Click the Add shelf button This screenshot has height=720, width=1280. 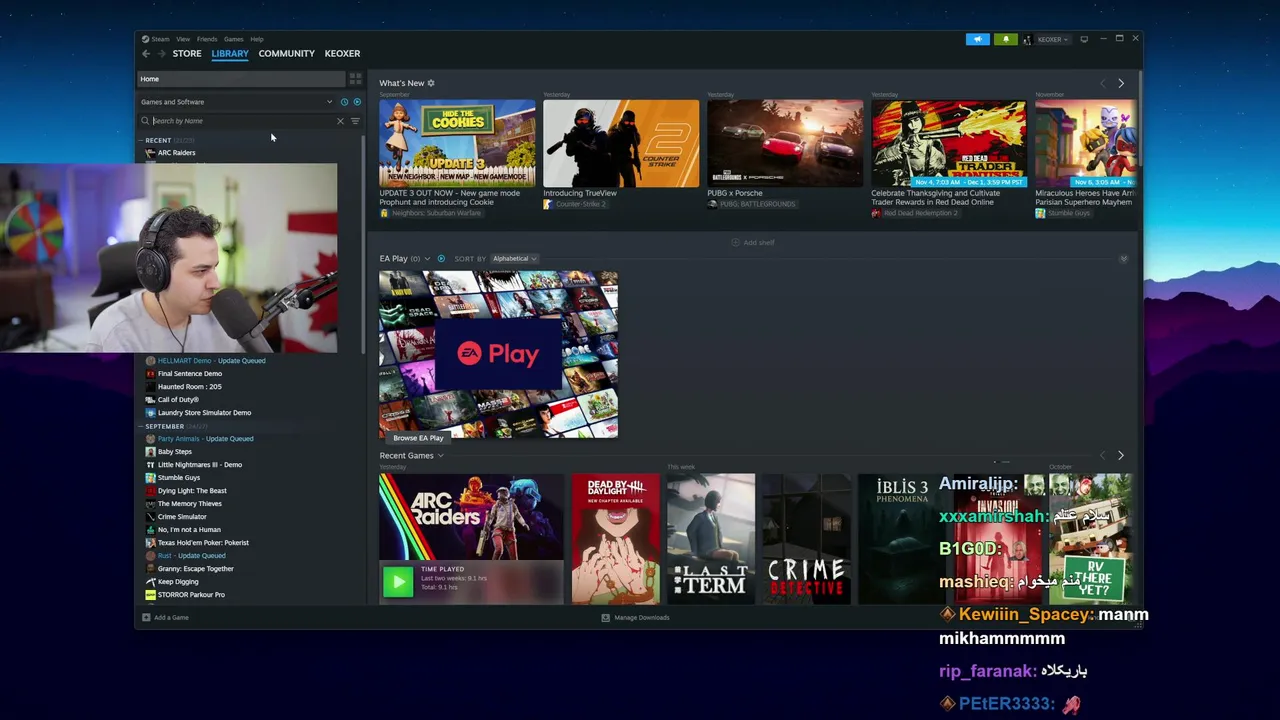tap(753, 242)
